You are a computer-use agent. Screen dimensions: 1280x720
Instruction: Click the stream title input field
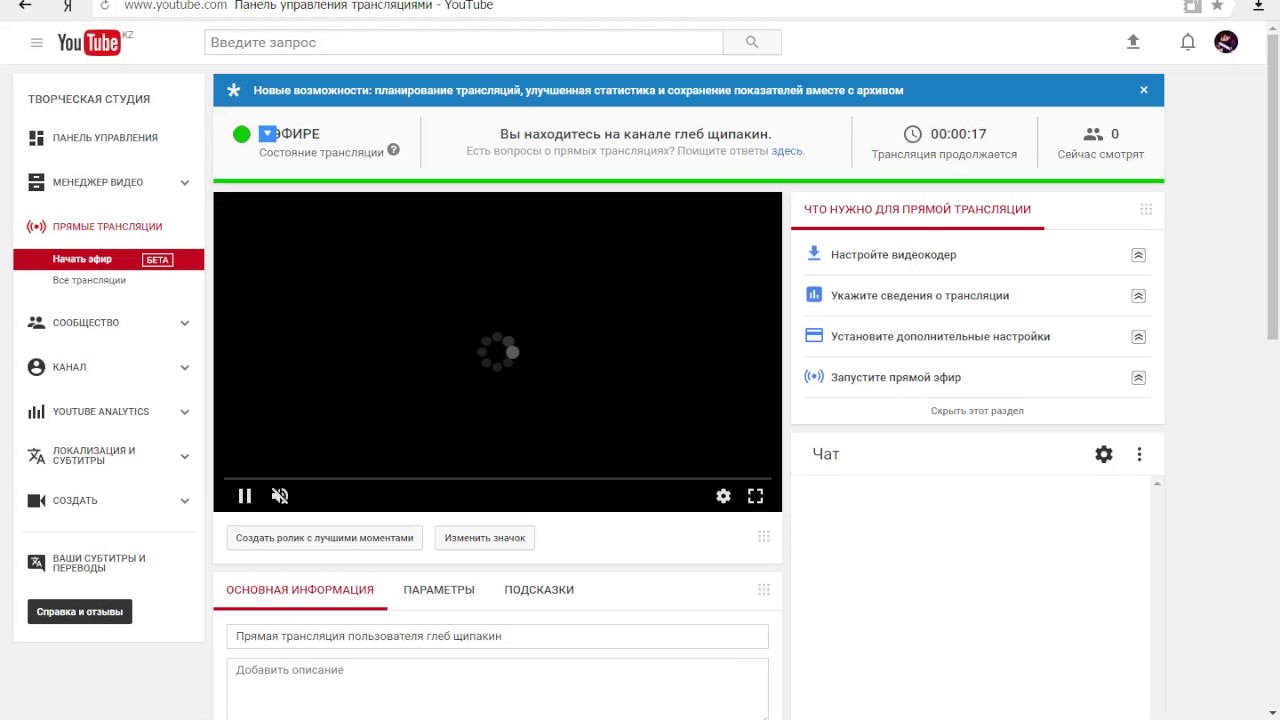(497, 636)
